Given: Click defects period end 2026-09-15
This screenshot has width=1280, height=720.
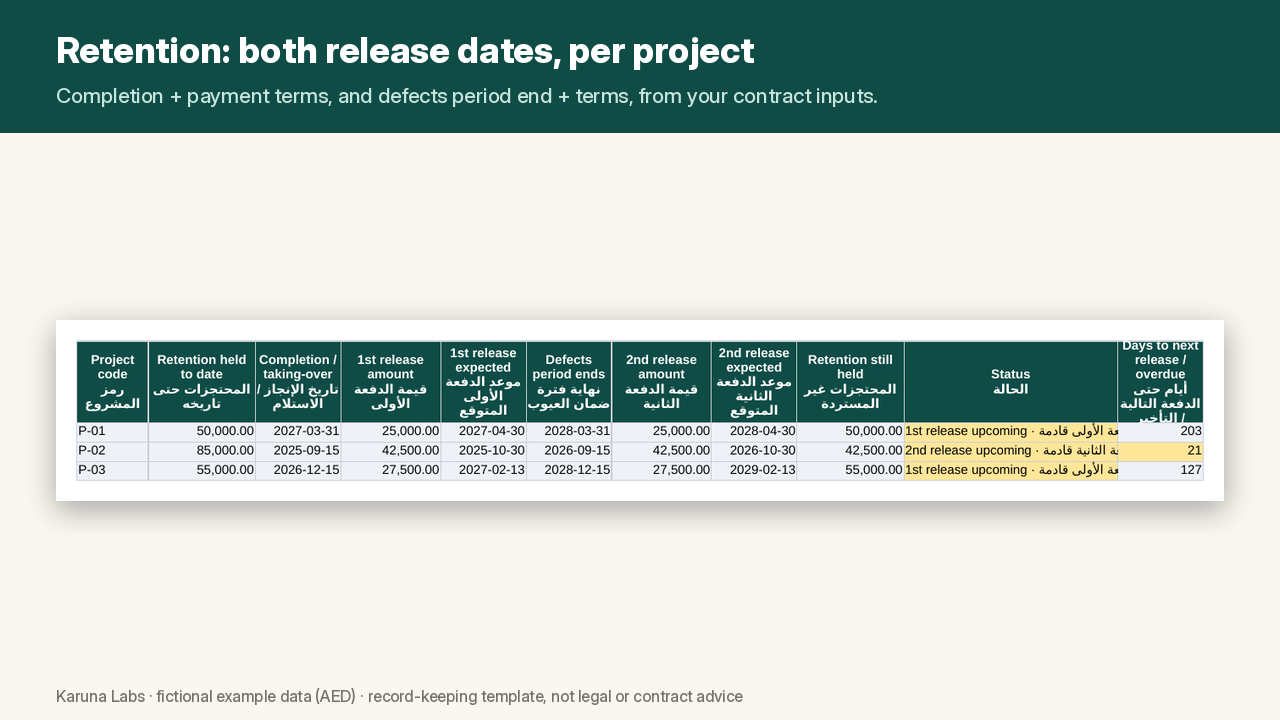Looking at the screenshot, I should (x=569, y=451).
